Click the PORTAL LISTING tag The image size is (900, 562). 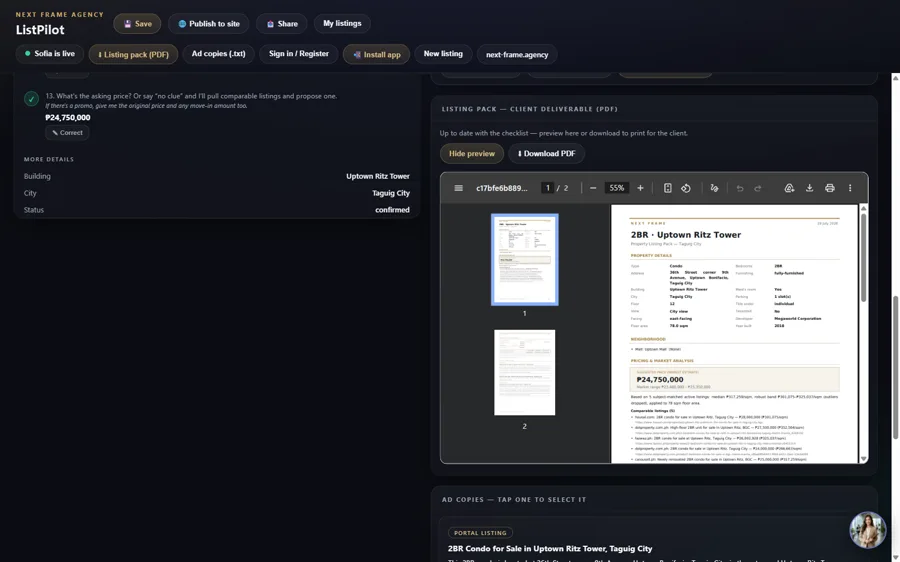(480, 533)
